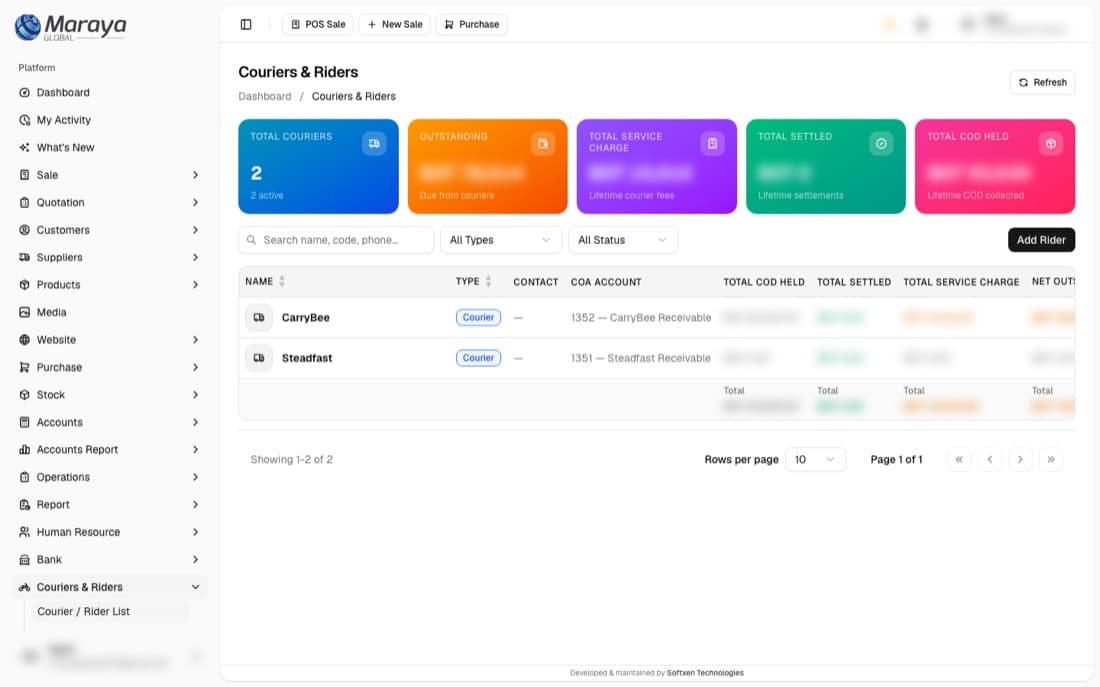Viewport: 1100px width, 687px height.
Task: Open the All Types filter dropdown
Action: [500, 240]
